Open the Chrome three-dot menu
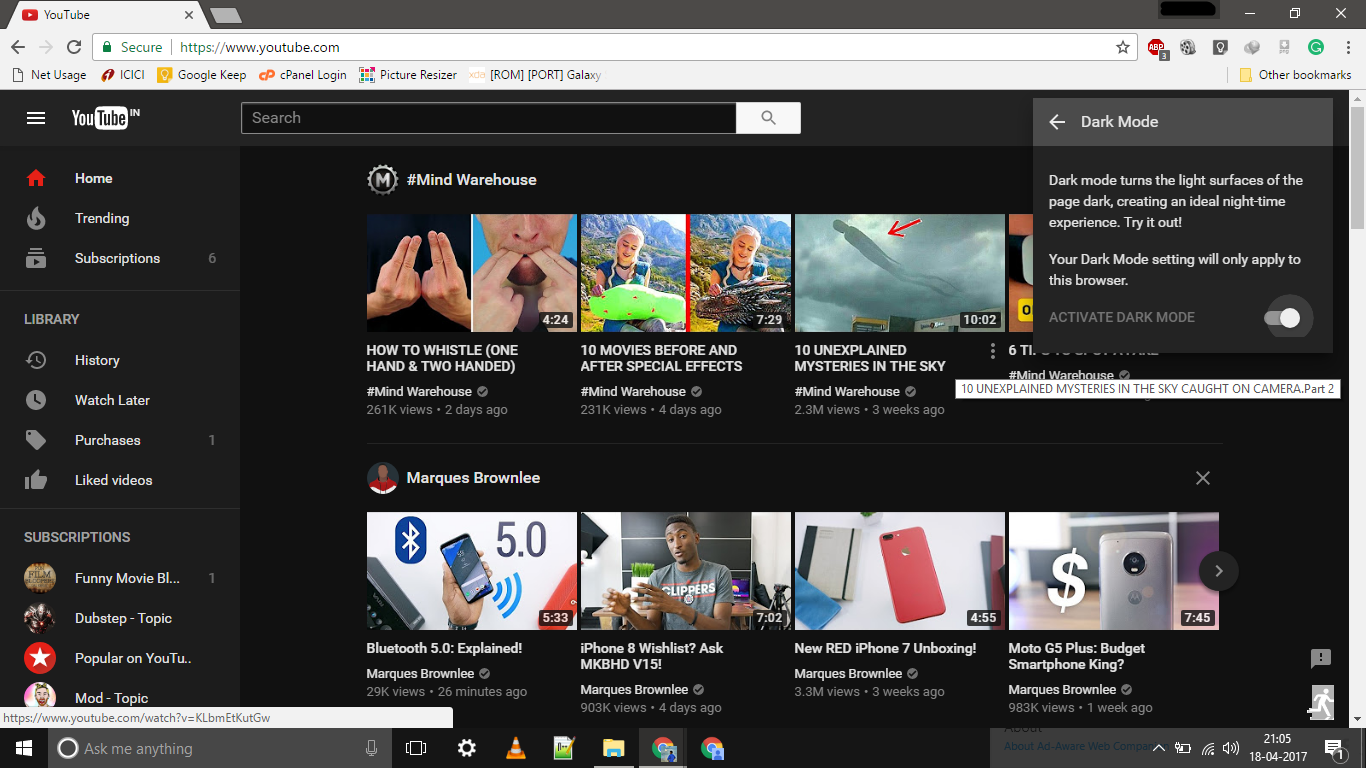 (x=1347, y=47)
